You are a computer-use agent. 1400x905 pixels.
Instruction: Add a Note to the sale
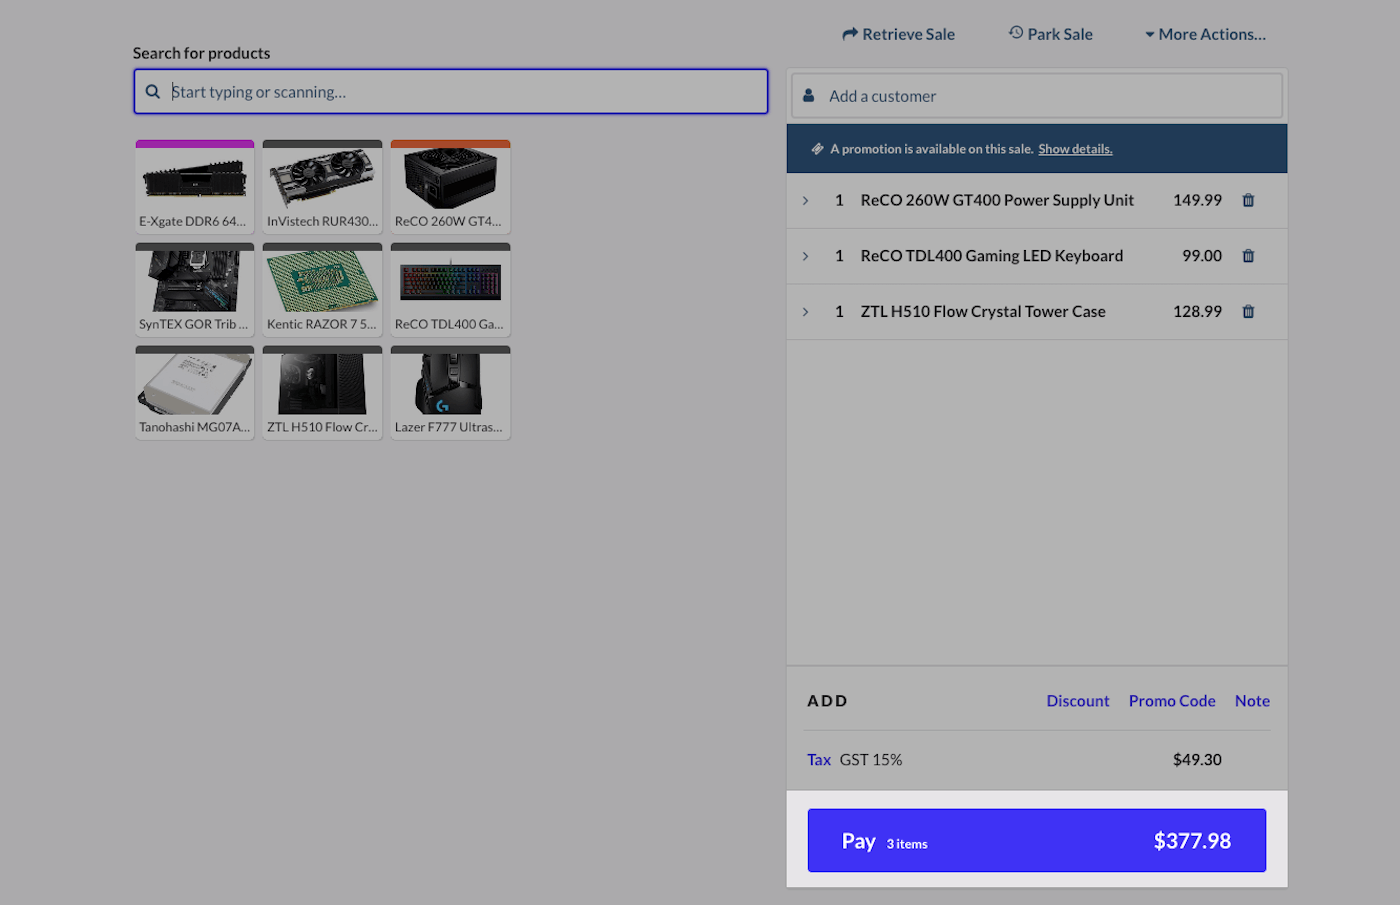tap(1252, 701)
